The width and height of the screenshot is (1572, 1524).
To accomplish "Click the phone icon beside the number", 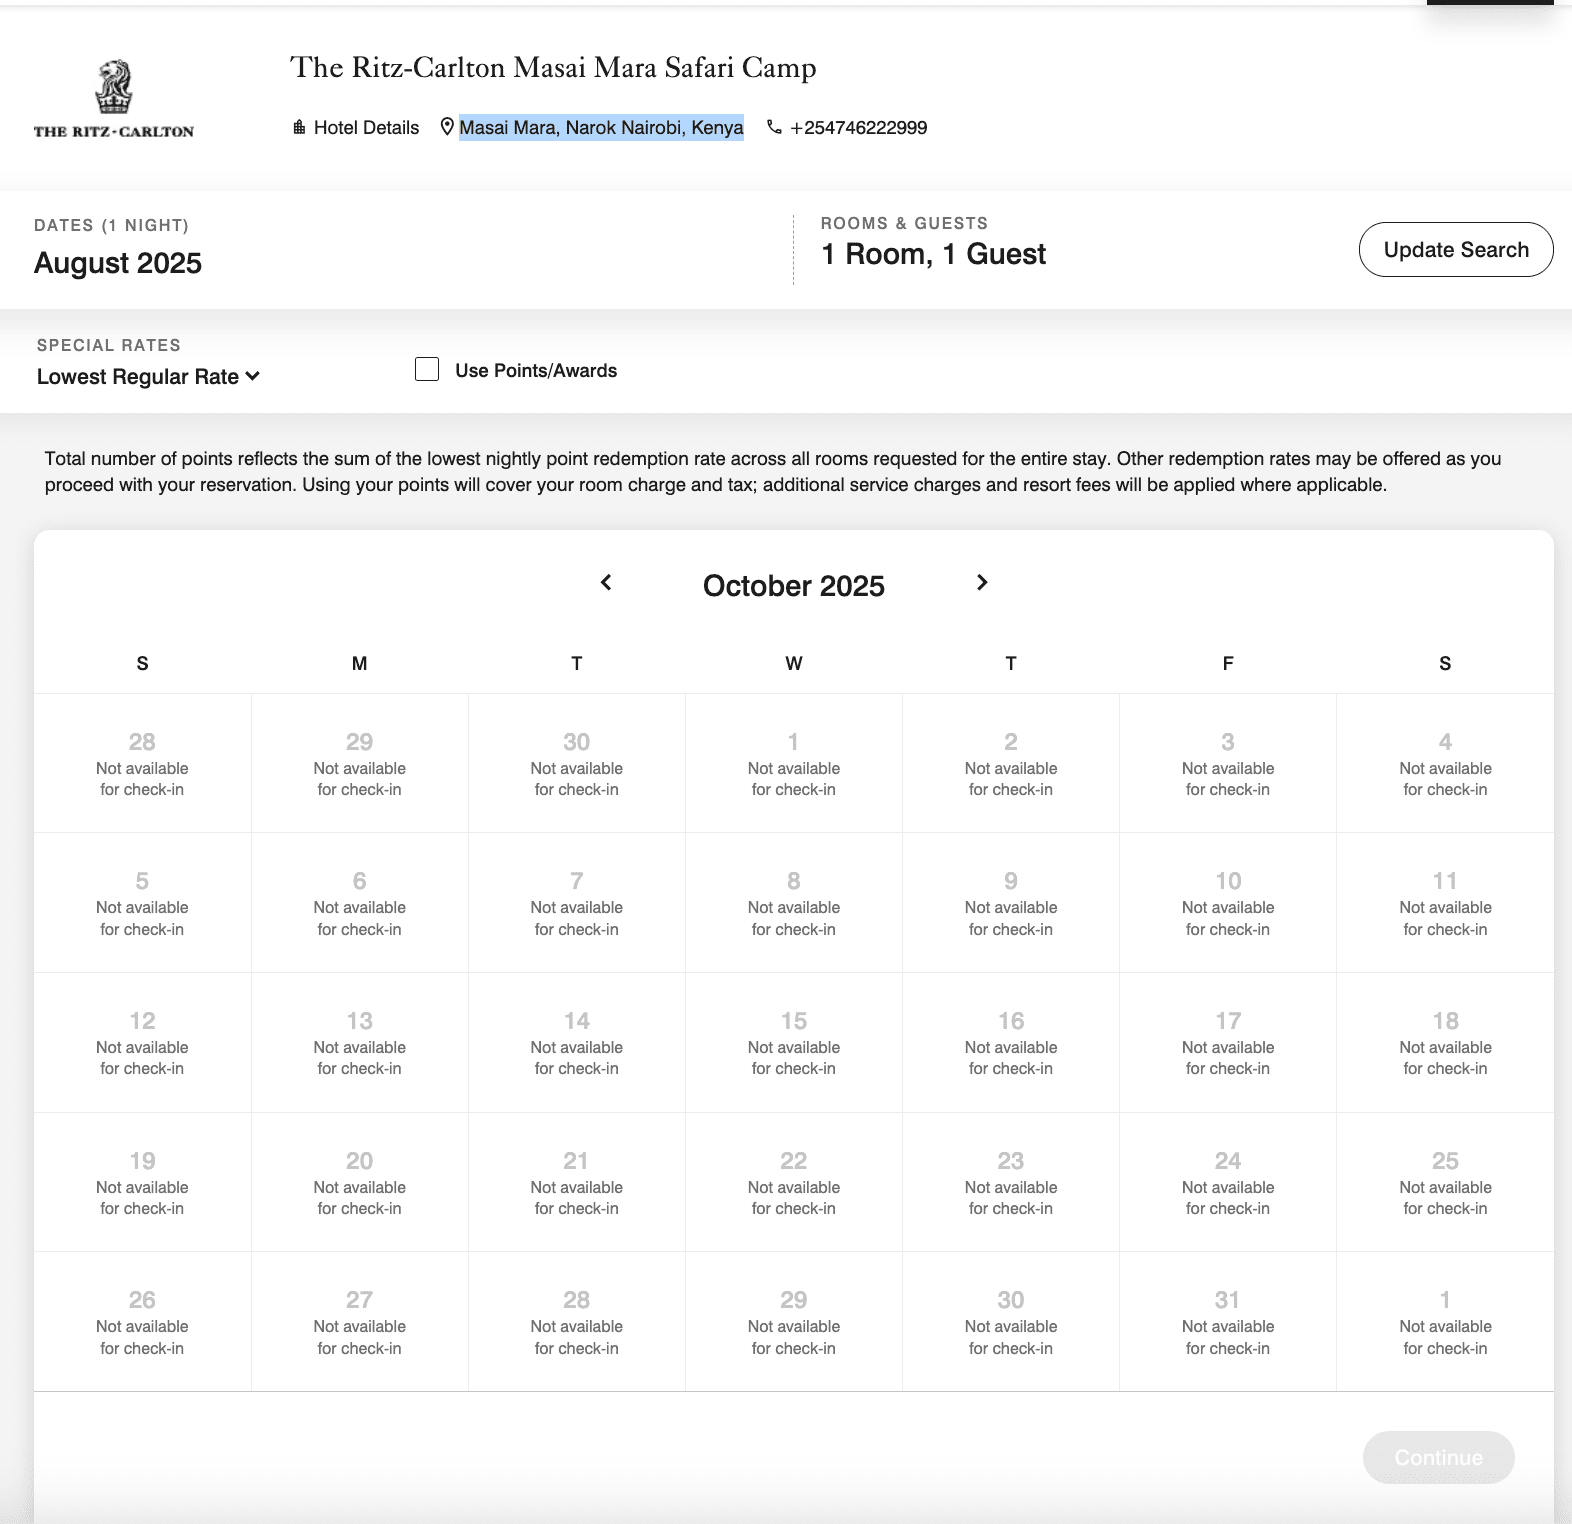I will (x=774, y=127).
